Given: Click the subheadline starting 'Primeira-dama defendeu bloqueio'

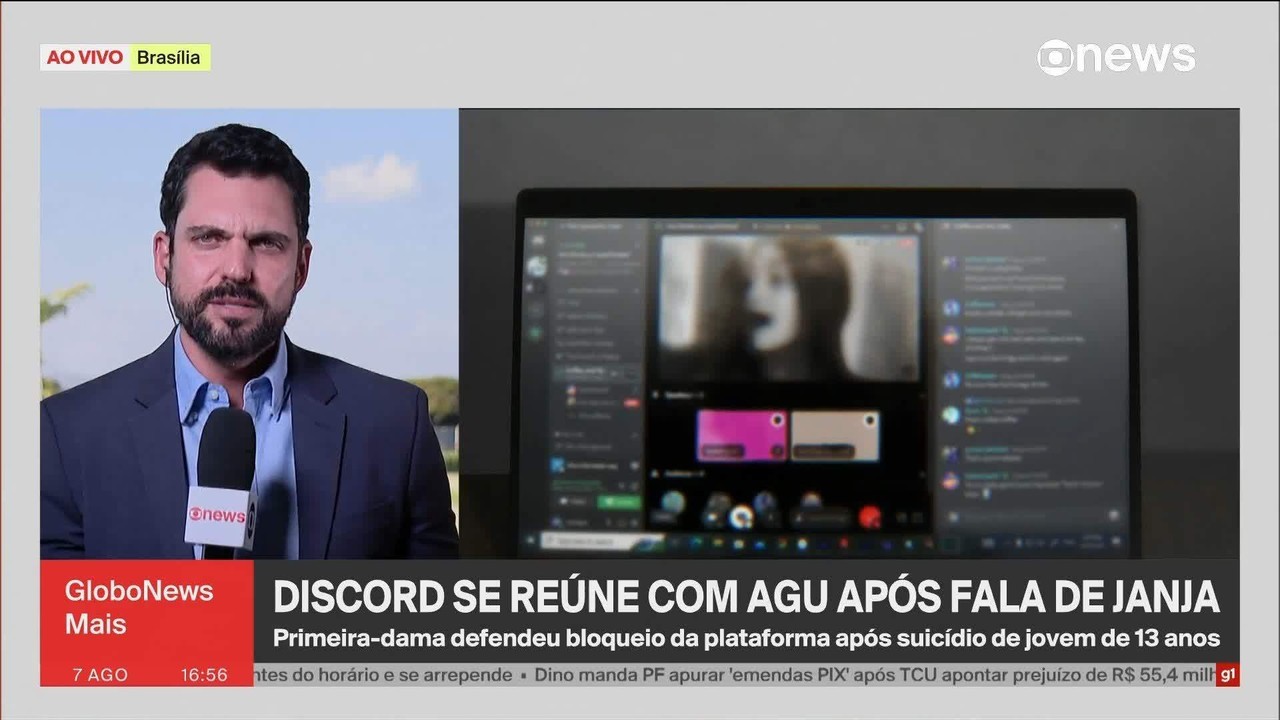Looking at the screenshot, I should pos(746,638).
